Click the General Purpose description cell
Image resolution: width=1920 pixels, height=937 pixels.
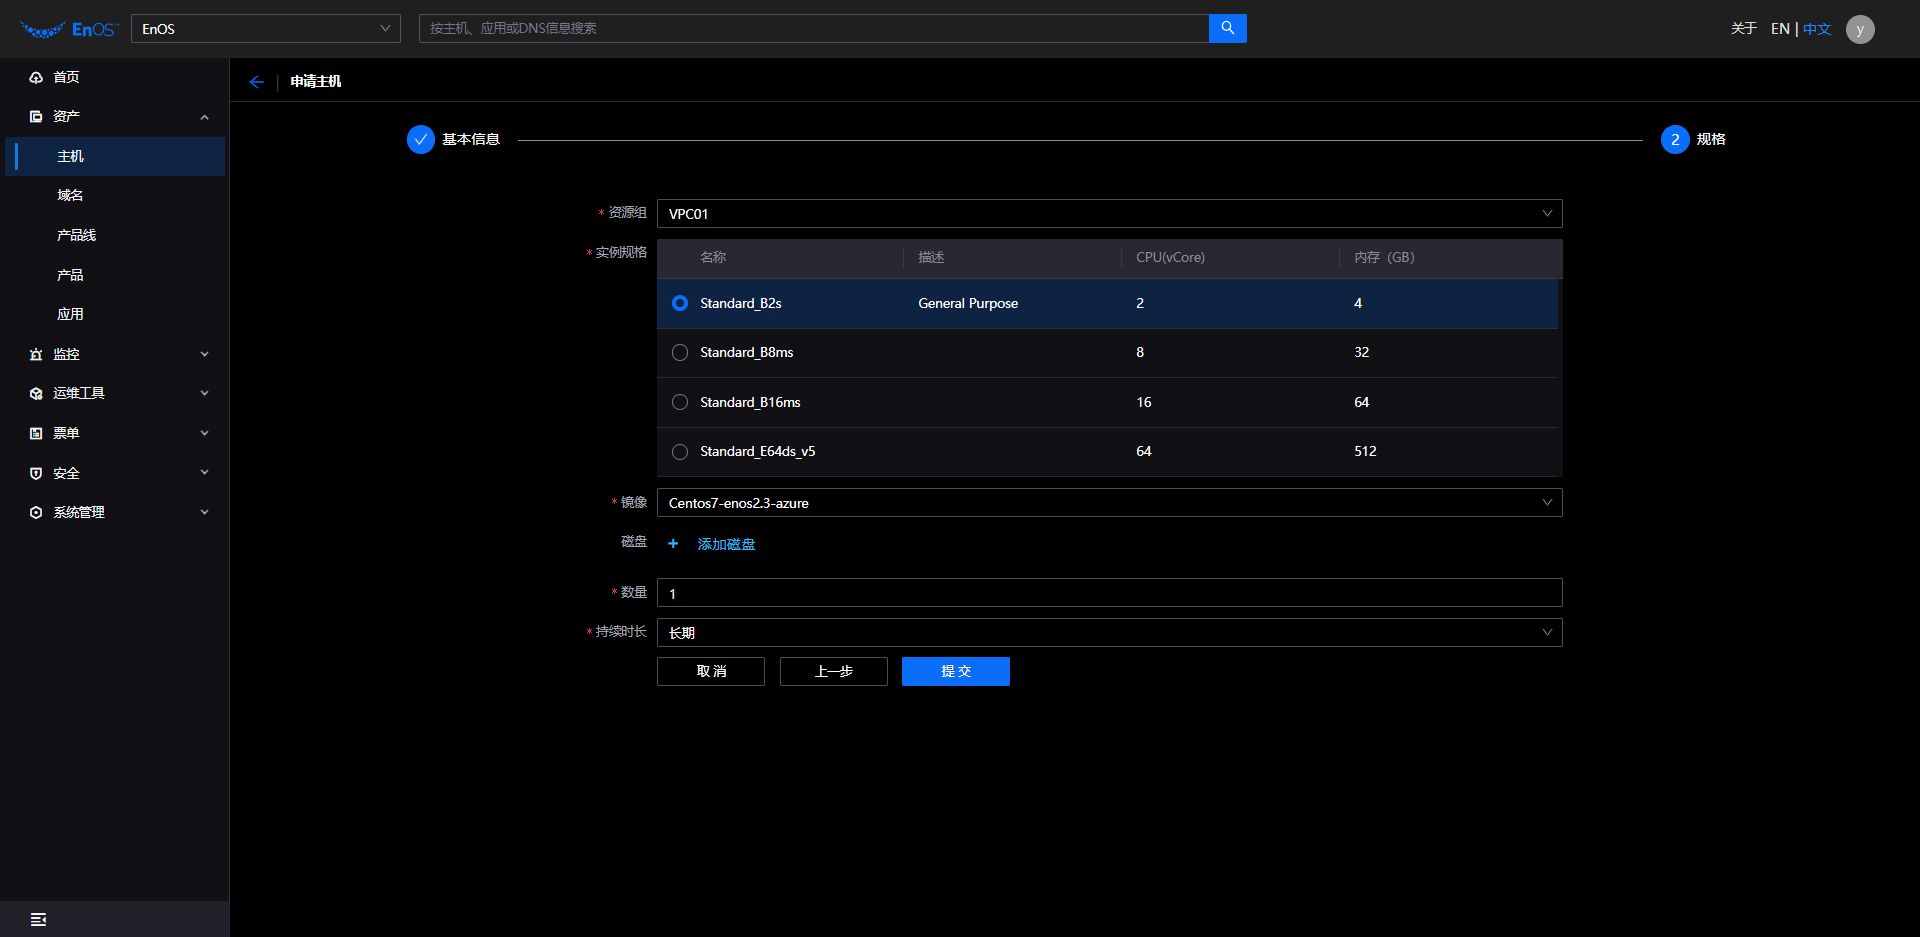(968, 303)
